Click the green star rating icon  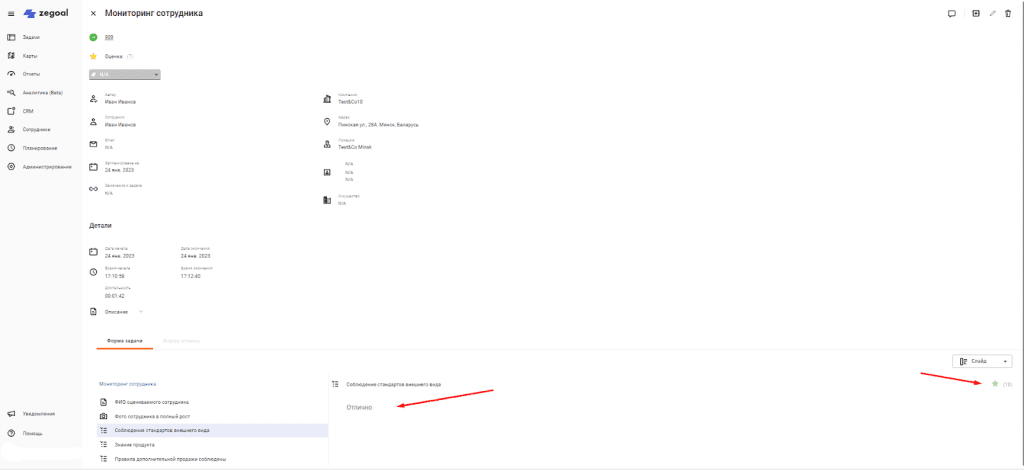coord(994,384)
